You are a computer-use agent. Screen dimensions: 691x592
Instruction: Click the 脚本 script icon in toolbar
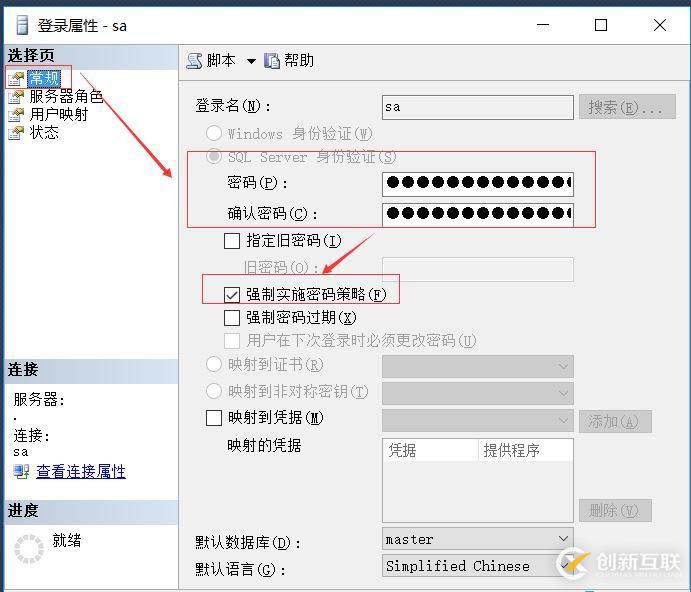click(194, 60)
